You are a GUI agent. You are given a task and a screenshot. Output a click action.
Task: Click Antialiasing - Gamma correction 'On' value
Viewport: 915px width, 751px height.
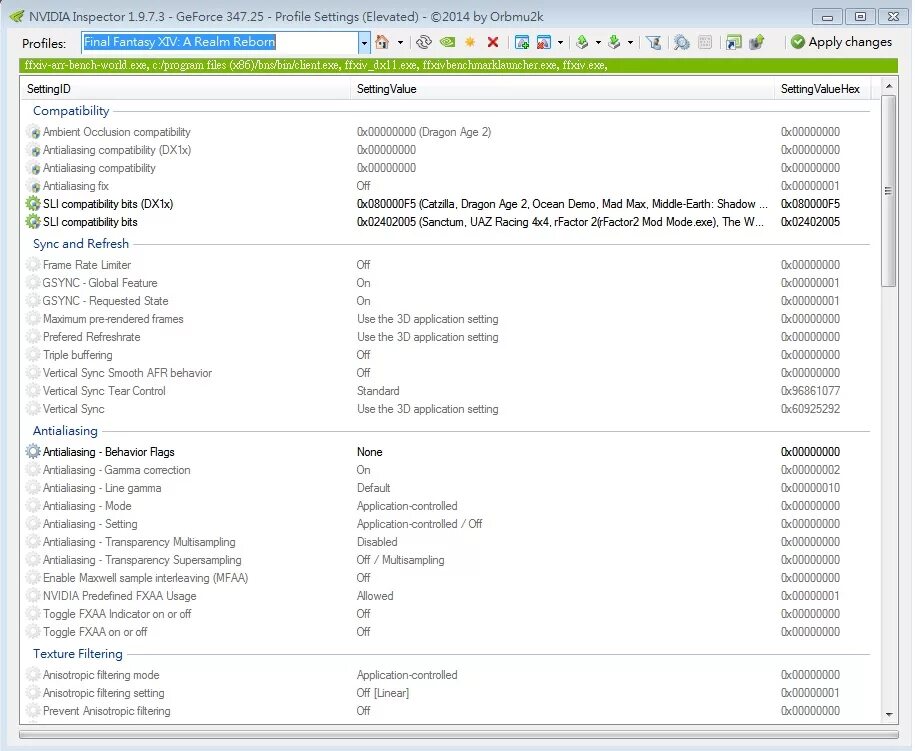364,470
